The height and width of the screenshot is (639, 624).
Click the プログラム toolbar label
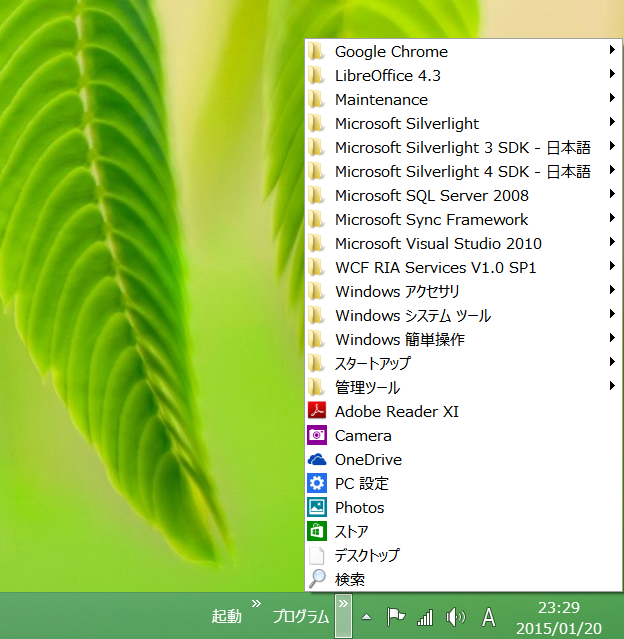(x=300, y=616)
